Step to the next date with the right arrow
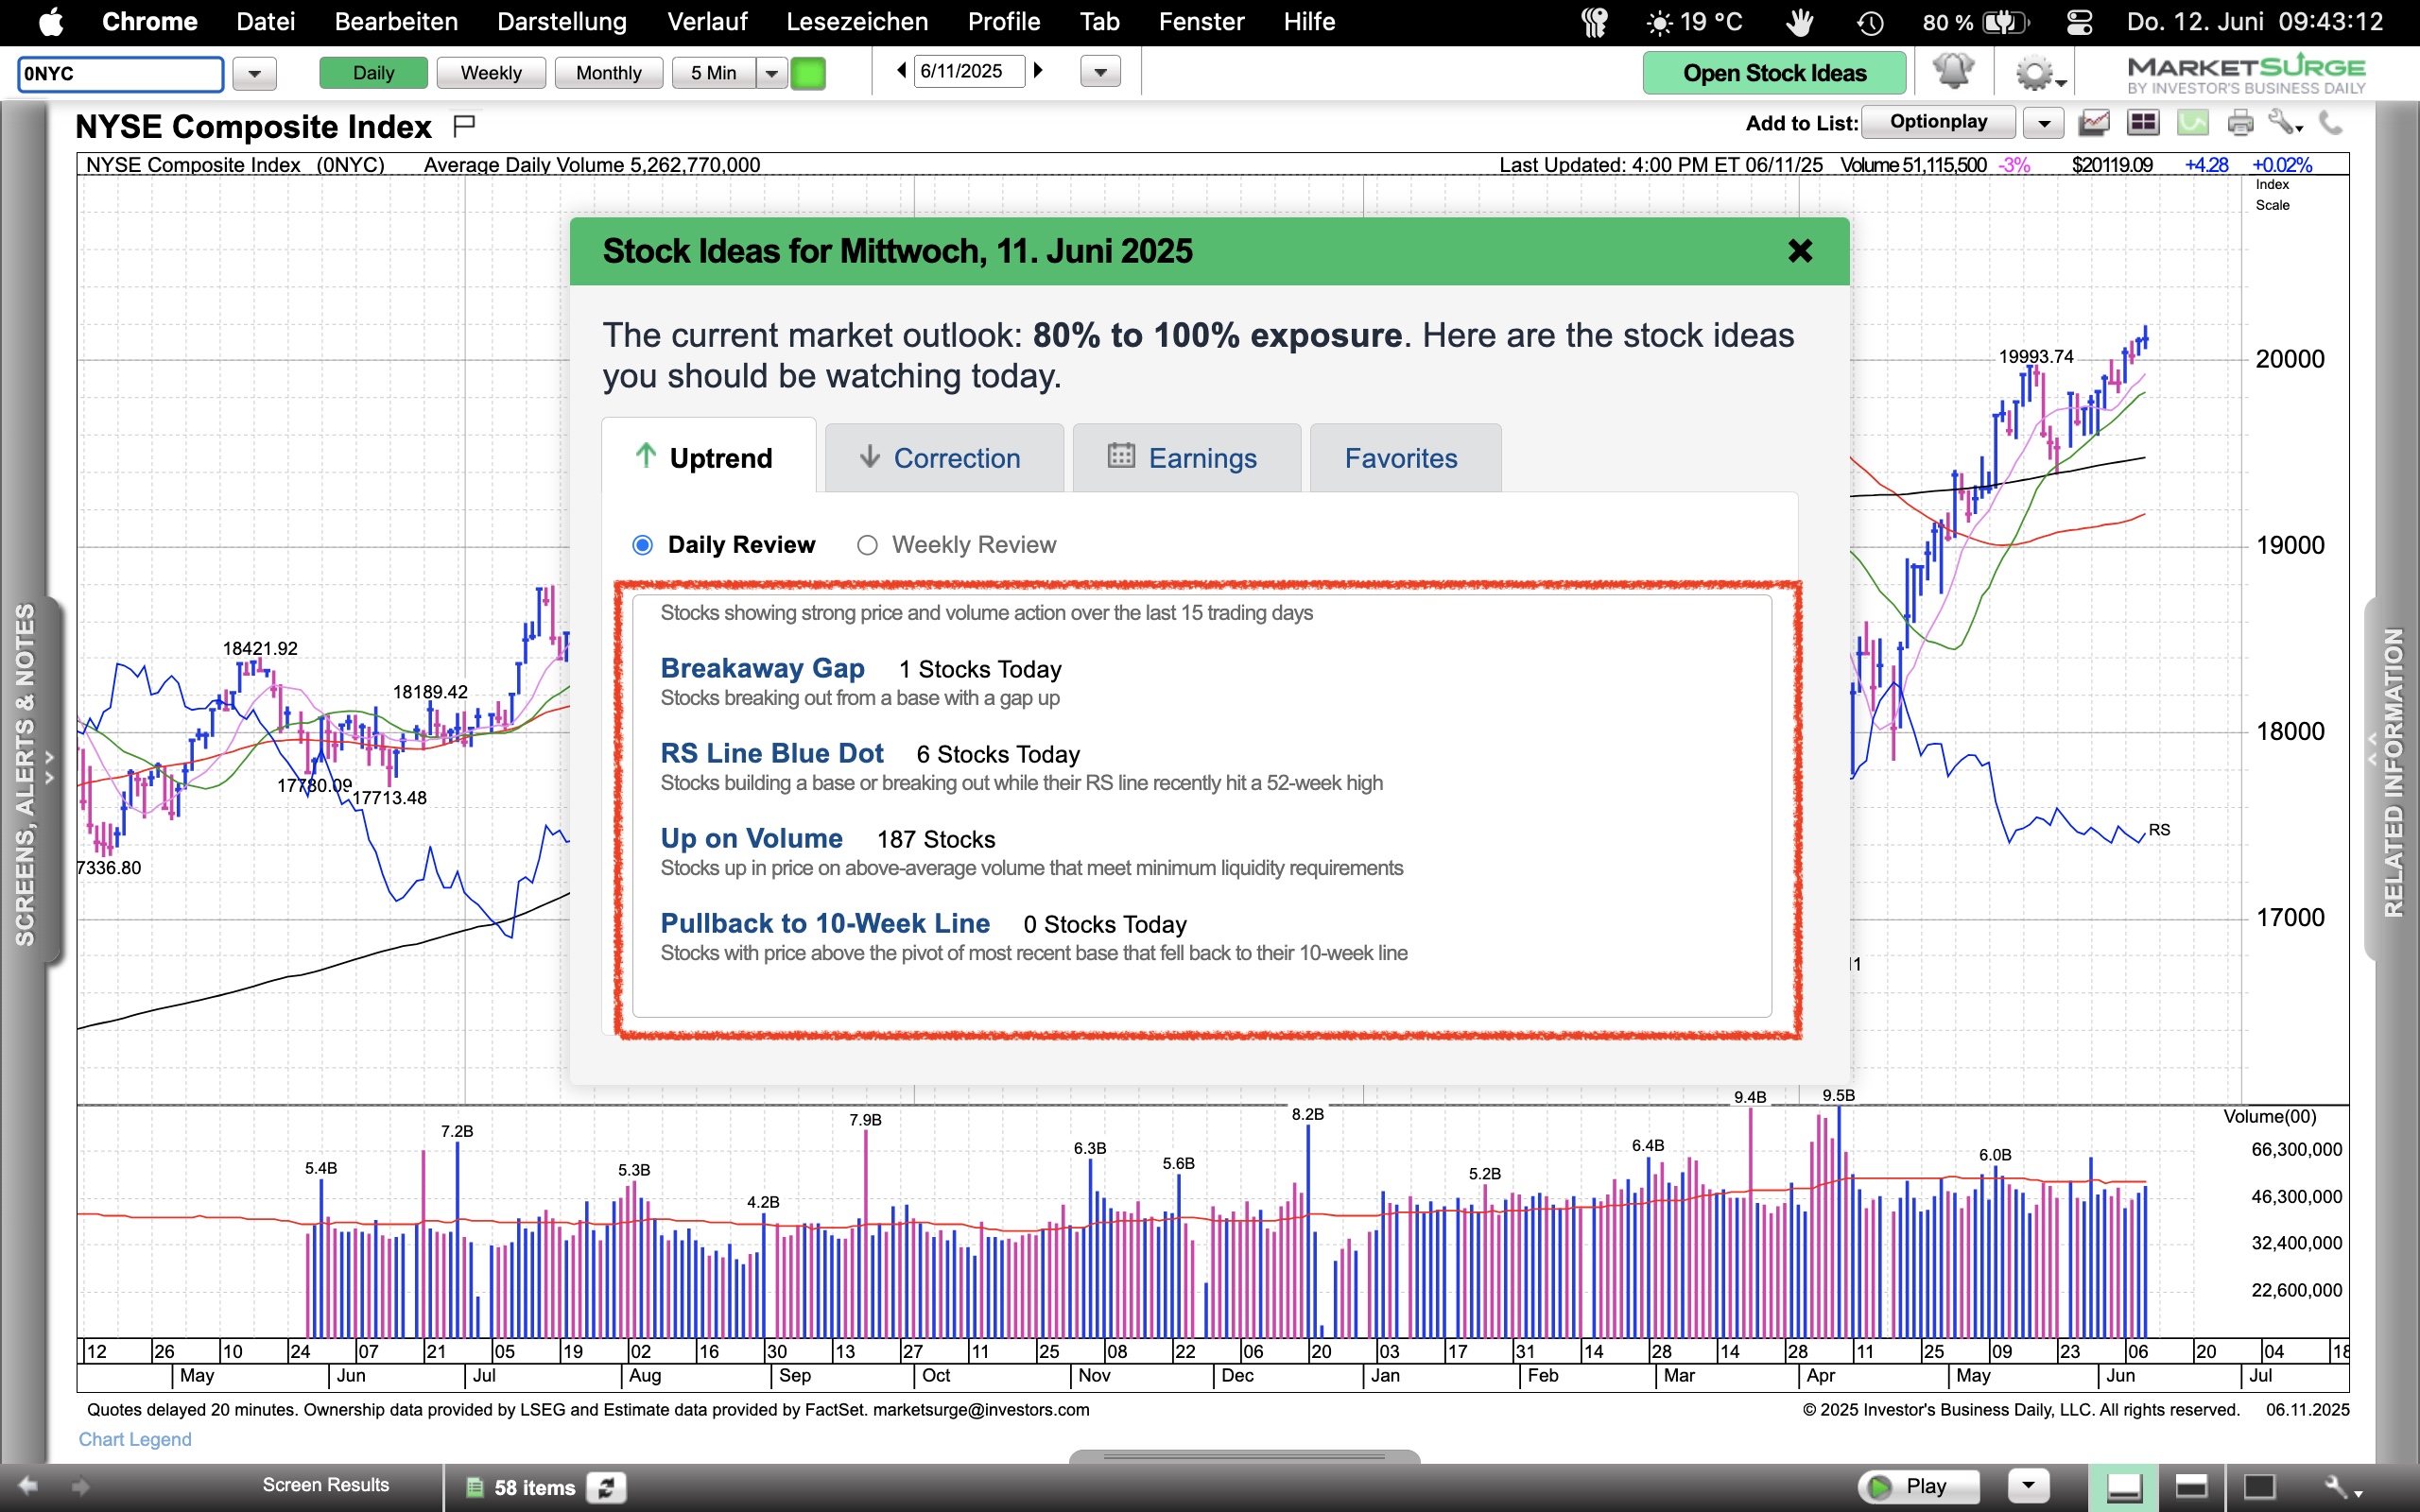The width and height of the screenshot is (2420, 1512). tap(1039, 71)
